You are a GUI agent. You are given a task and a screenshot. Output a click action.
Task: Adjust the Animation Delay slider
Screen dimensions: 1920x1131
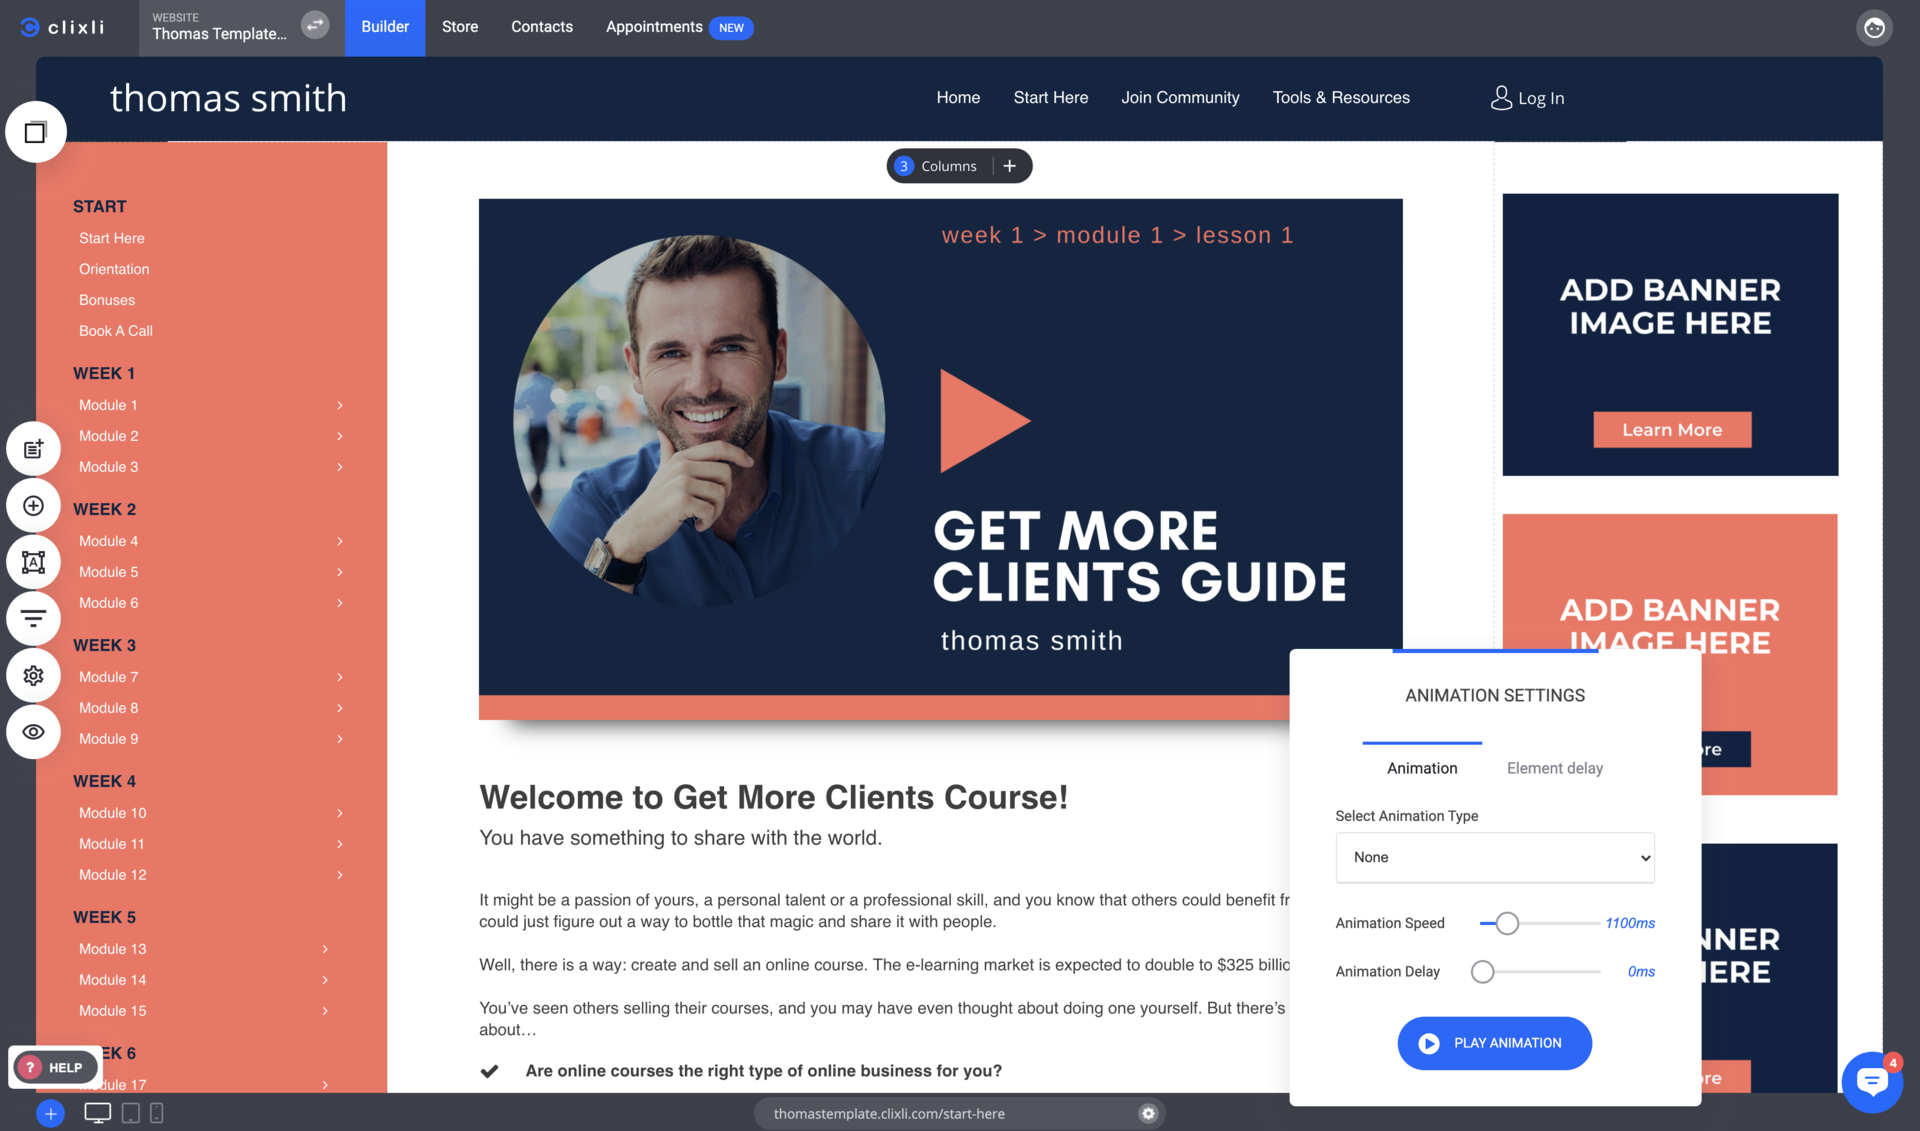[x=1483, y=972]
